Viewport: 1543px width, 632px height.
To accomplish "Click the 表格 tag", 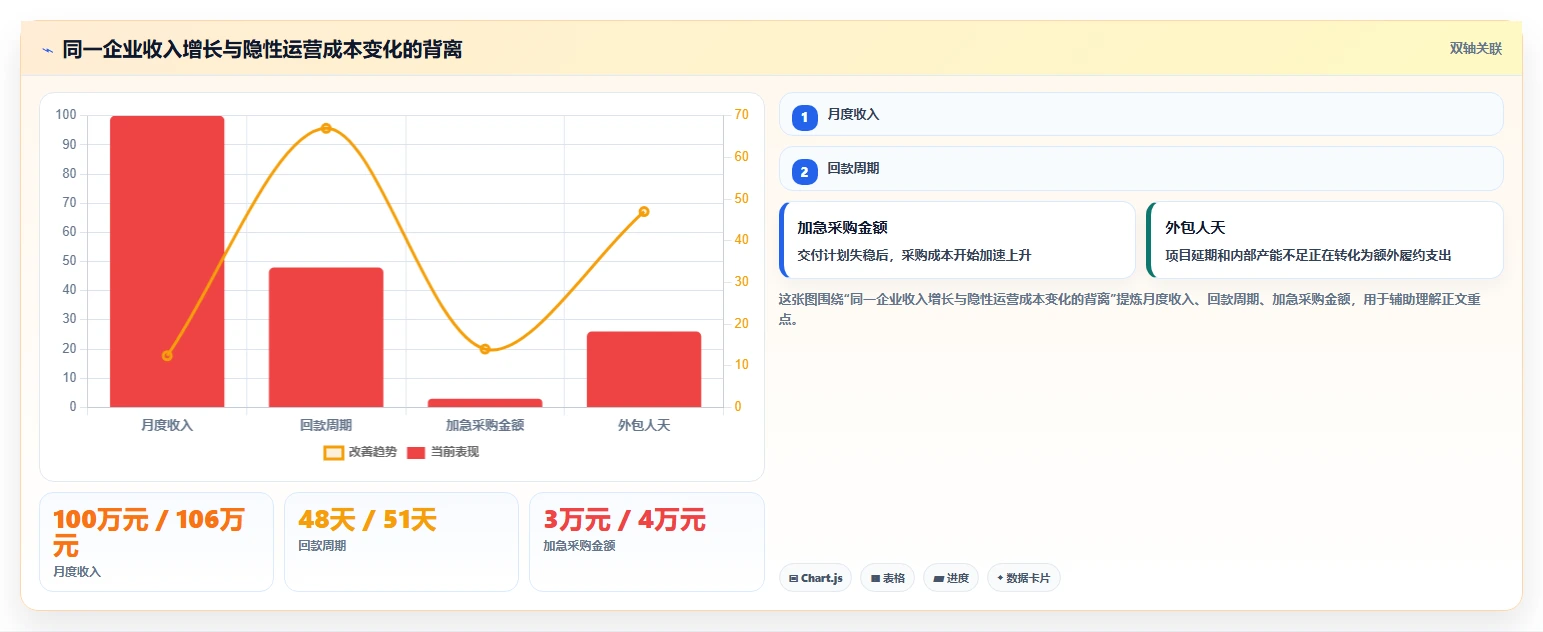I will (887, 578).
